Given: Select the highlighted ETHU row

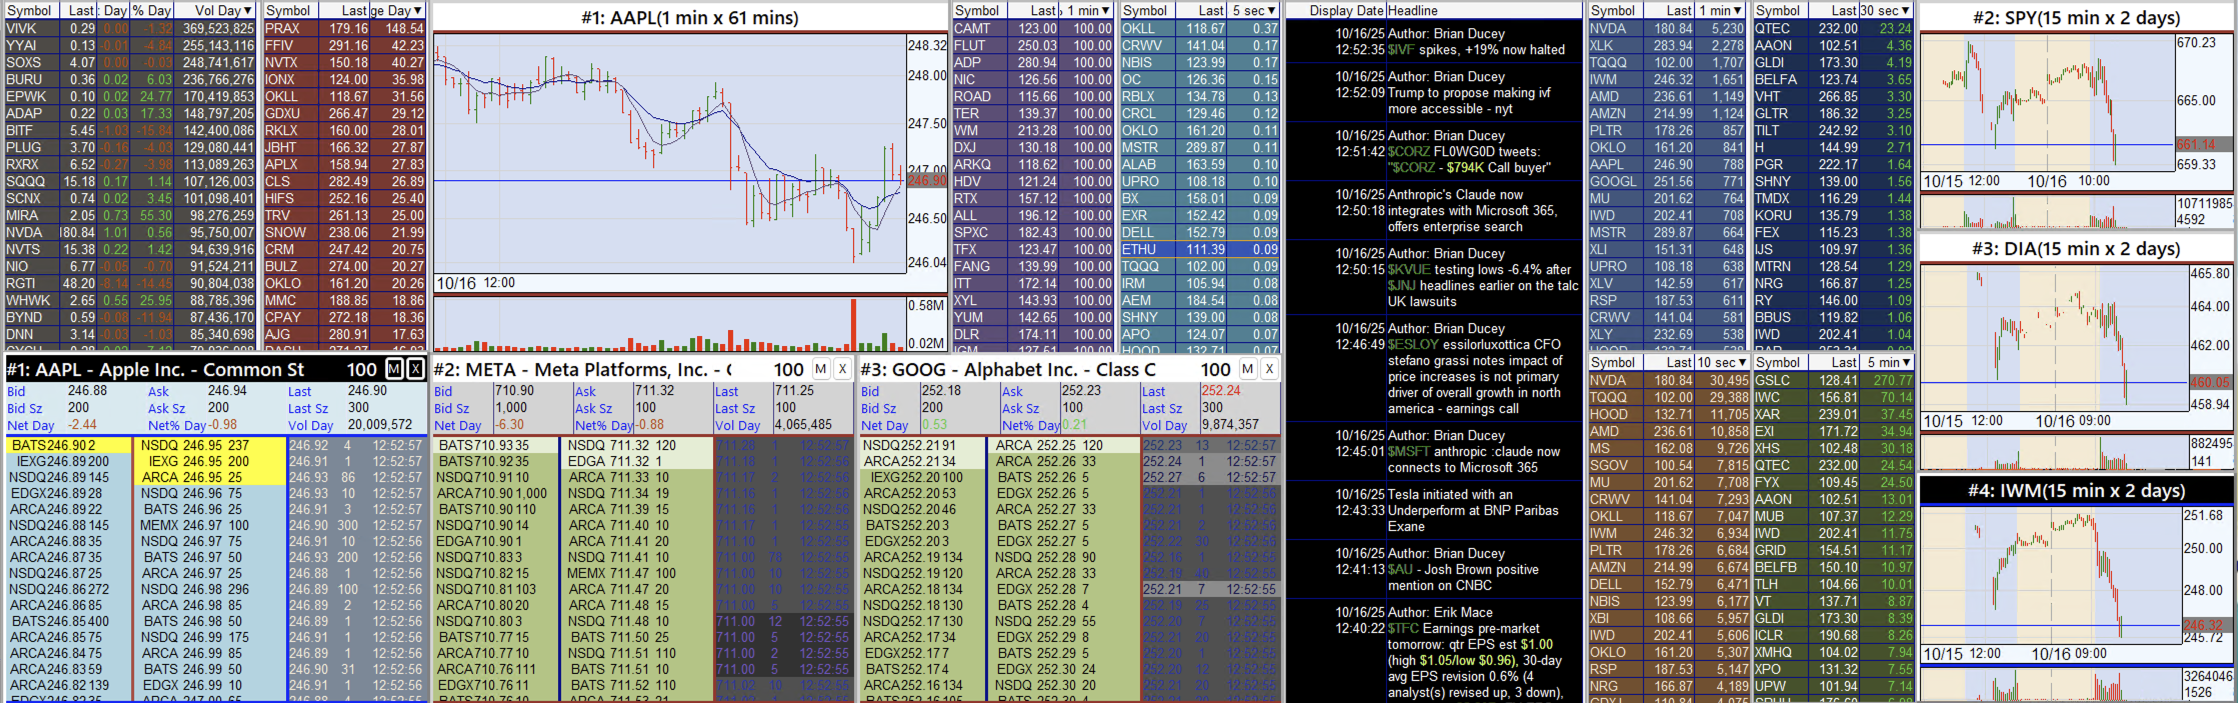Looking at the screenshot, I should click(x=1198, y=249).
